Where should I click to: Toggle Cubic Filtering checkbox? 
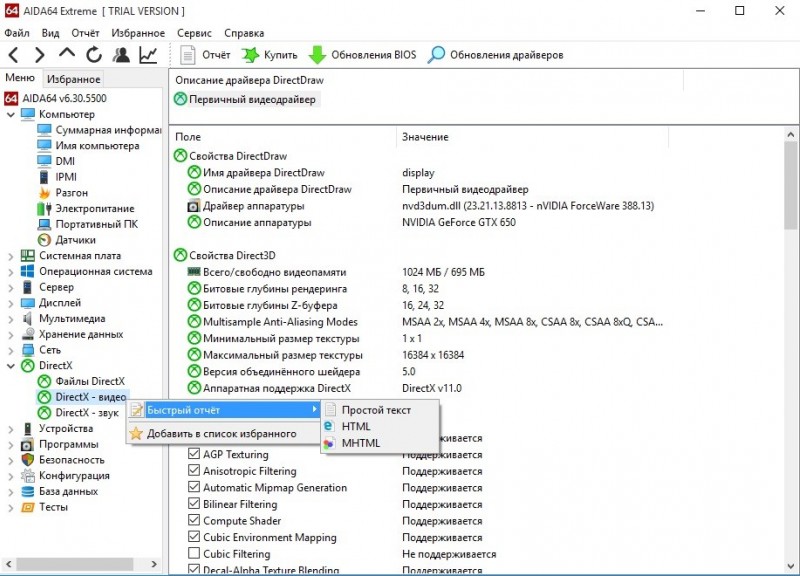[x=194, y=553]
